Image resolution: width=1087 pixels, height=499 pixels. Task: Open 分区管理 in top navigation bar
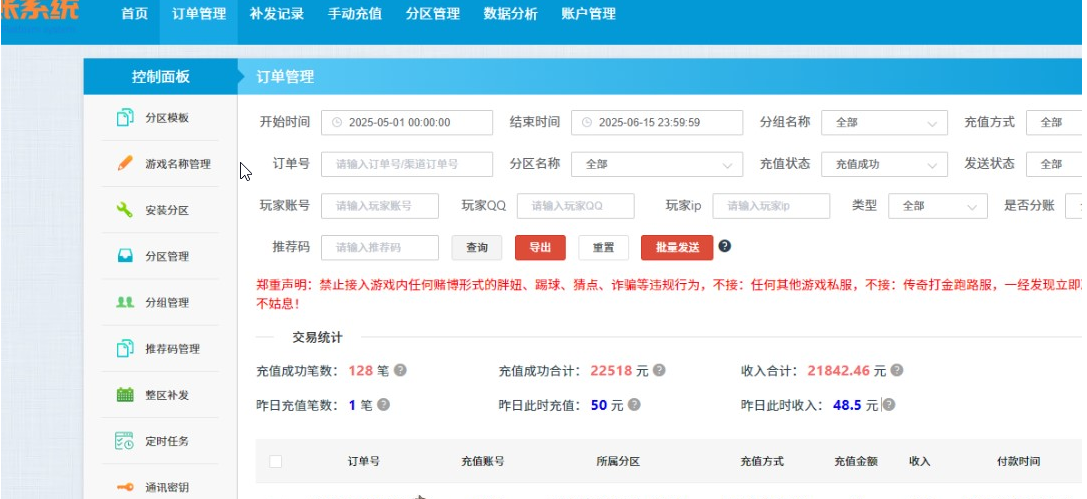(x=433, y=14)
